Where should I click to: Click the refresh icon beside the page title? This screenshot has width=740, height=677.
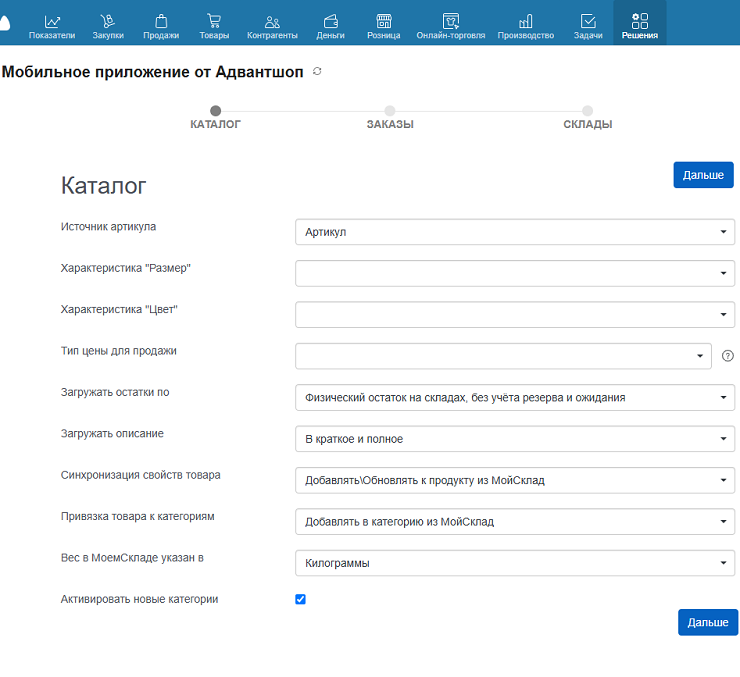317,71
